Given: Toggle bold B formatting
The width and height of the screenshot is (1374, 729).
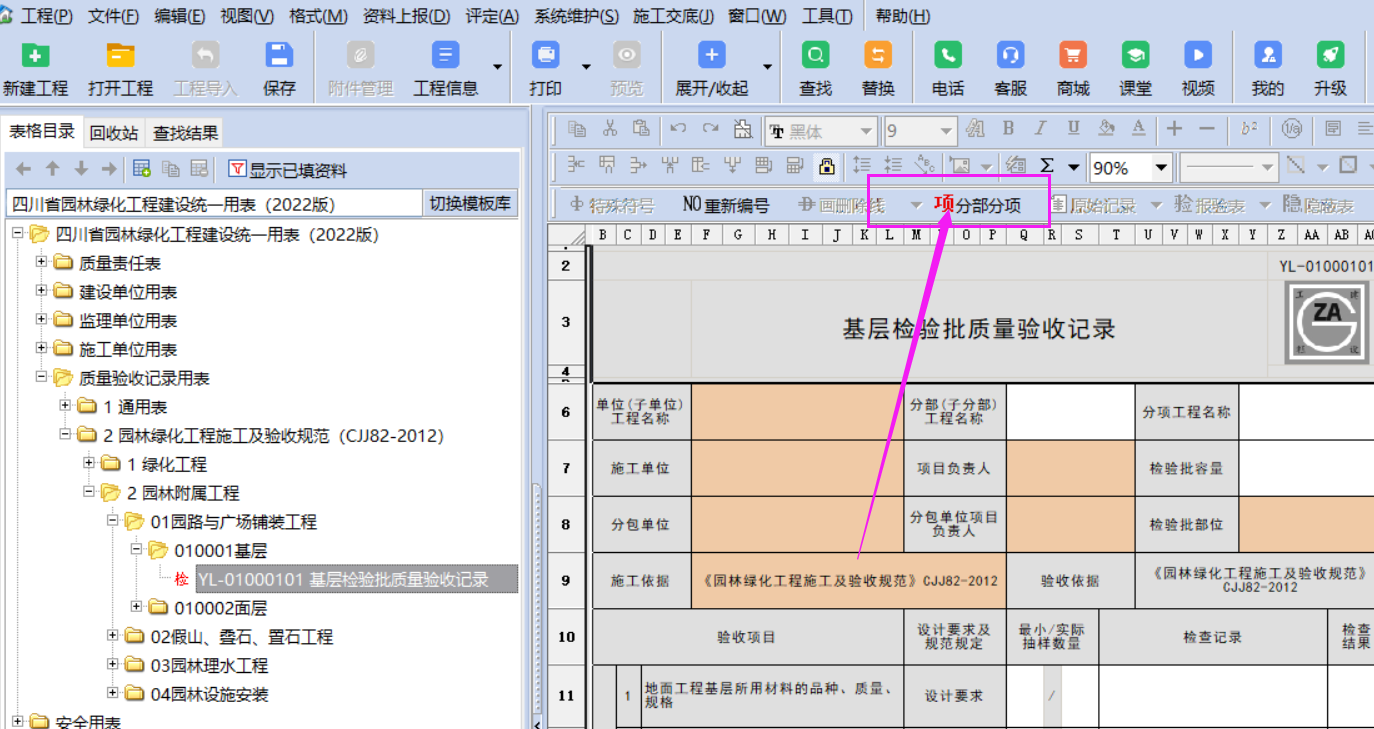Looking at the screenshot, I should [x=1008, y=129].
